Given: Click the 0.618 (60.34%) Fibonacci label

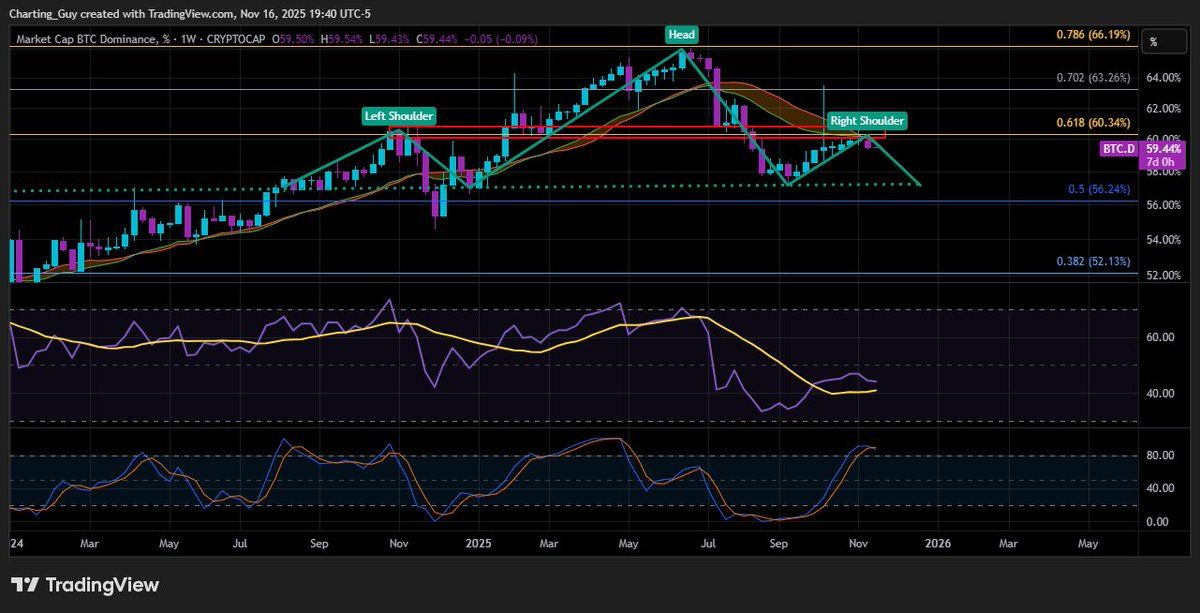Looking at the screenshot, I should [x=1092, y=124].
